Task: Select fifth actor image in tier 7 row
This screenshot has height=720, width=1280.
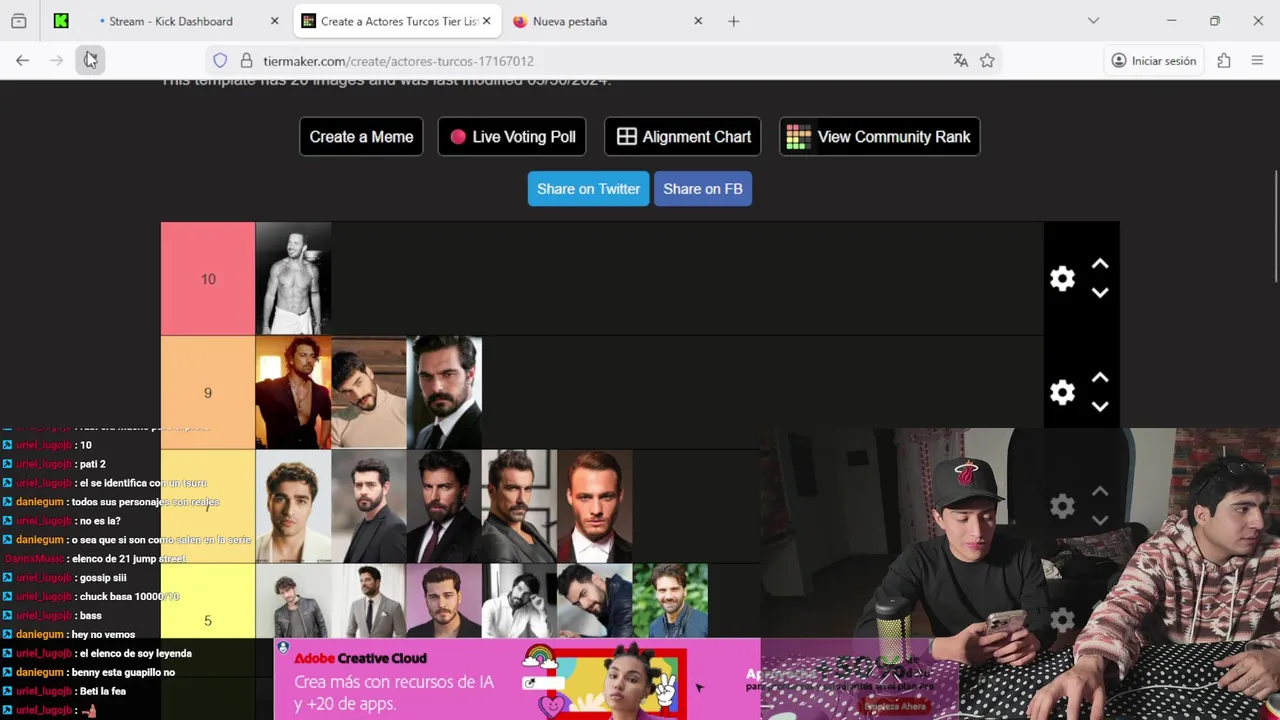Action: (x=595, y=507)
